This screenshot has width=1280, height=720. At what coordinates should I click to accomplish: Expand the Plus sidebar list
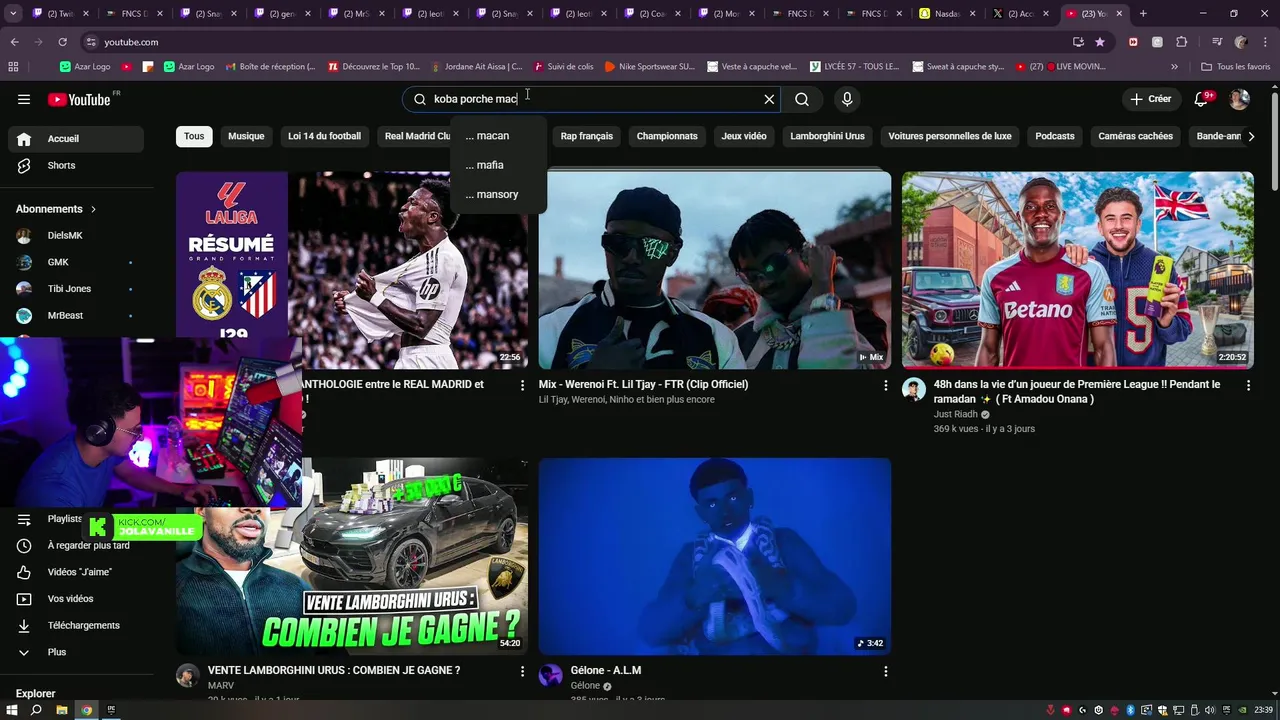tap(75, 652)
